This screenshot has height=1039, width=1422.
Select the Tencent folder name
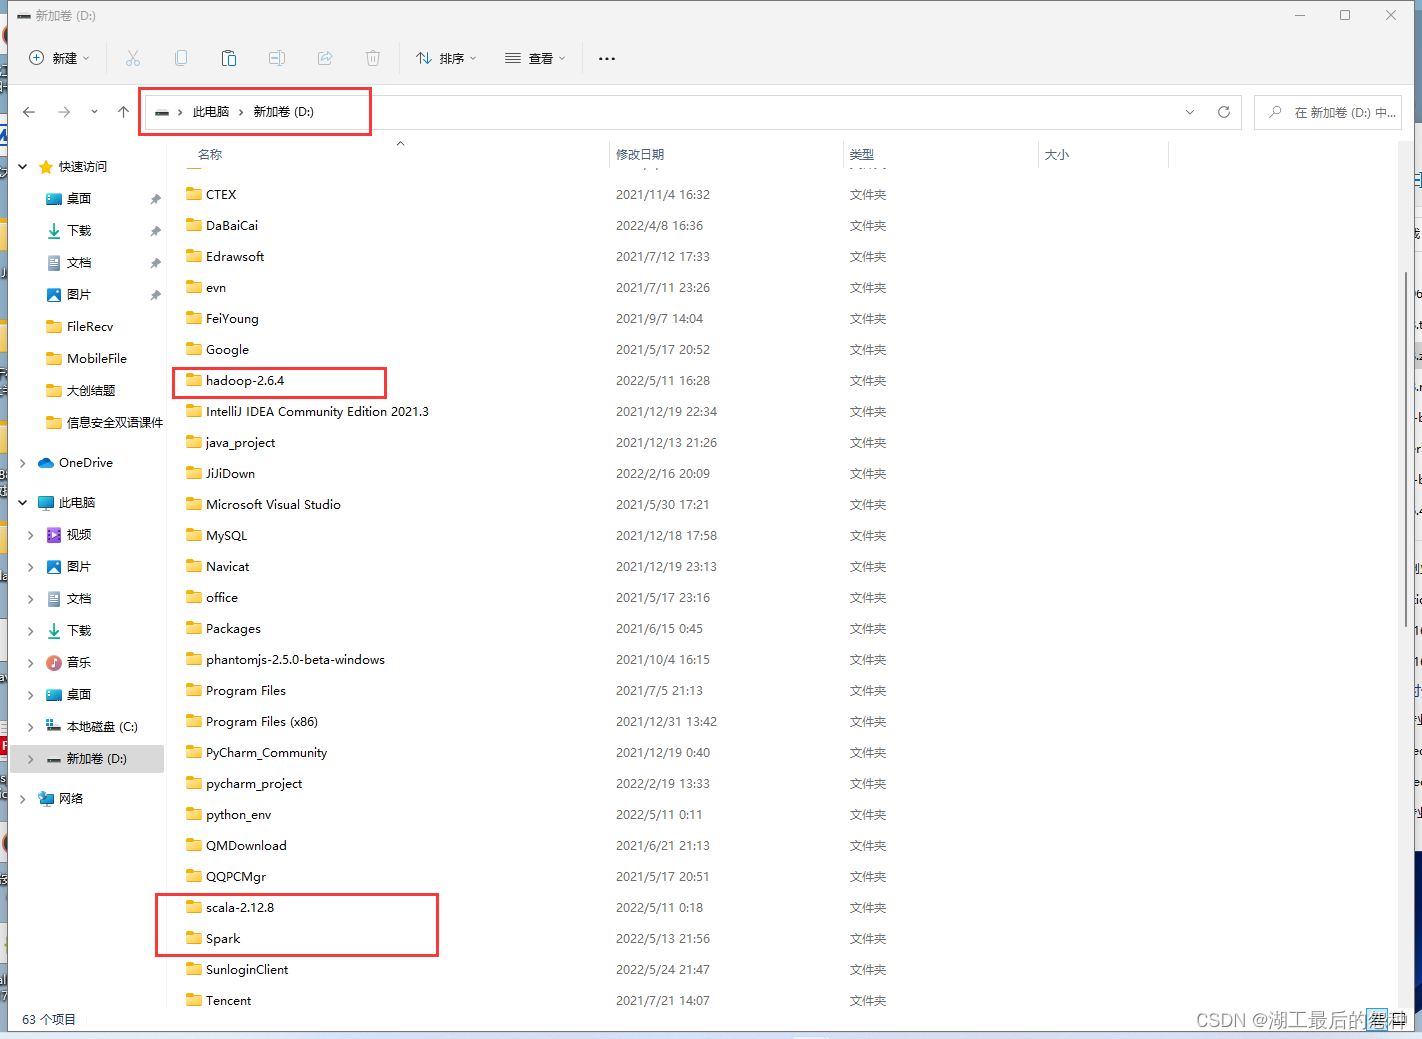[228, 1001]
